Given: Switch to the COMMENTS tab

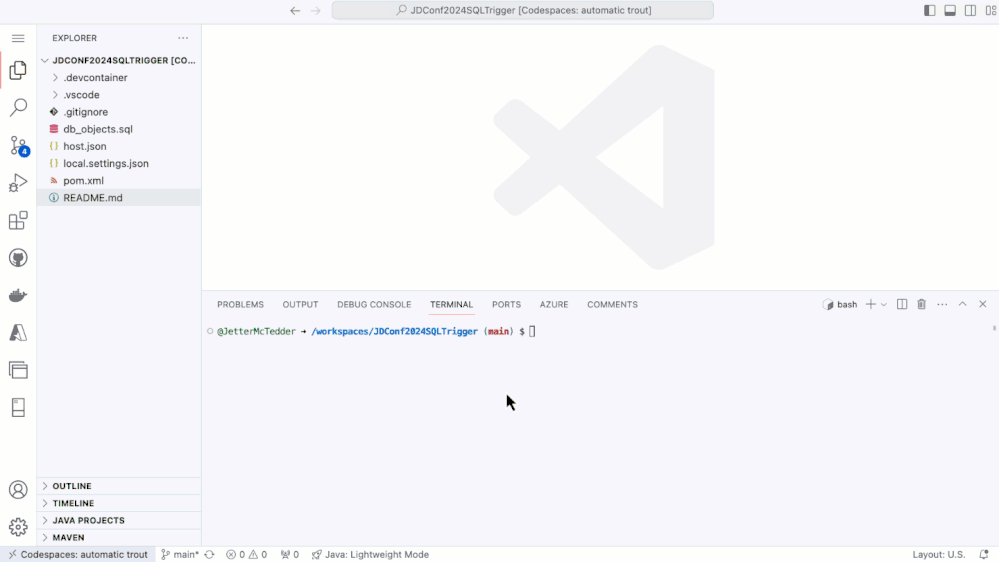Looking at the screenshot, I should pos(612,305).
